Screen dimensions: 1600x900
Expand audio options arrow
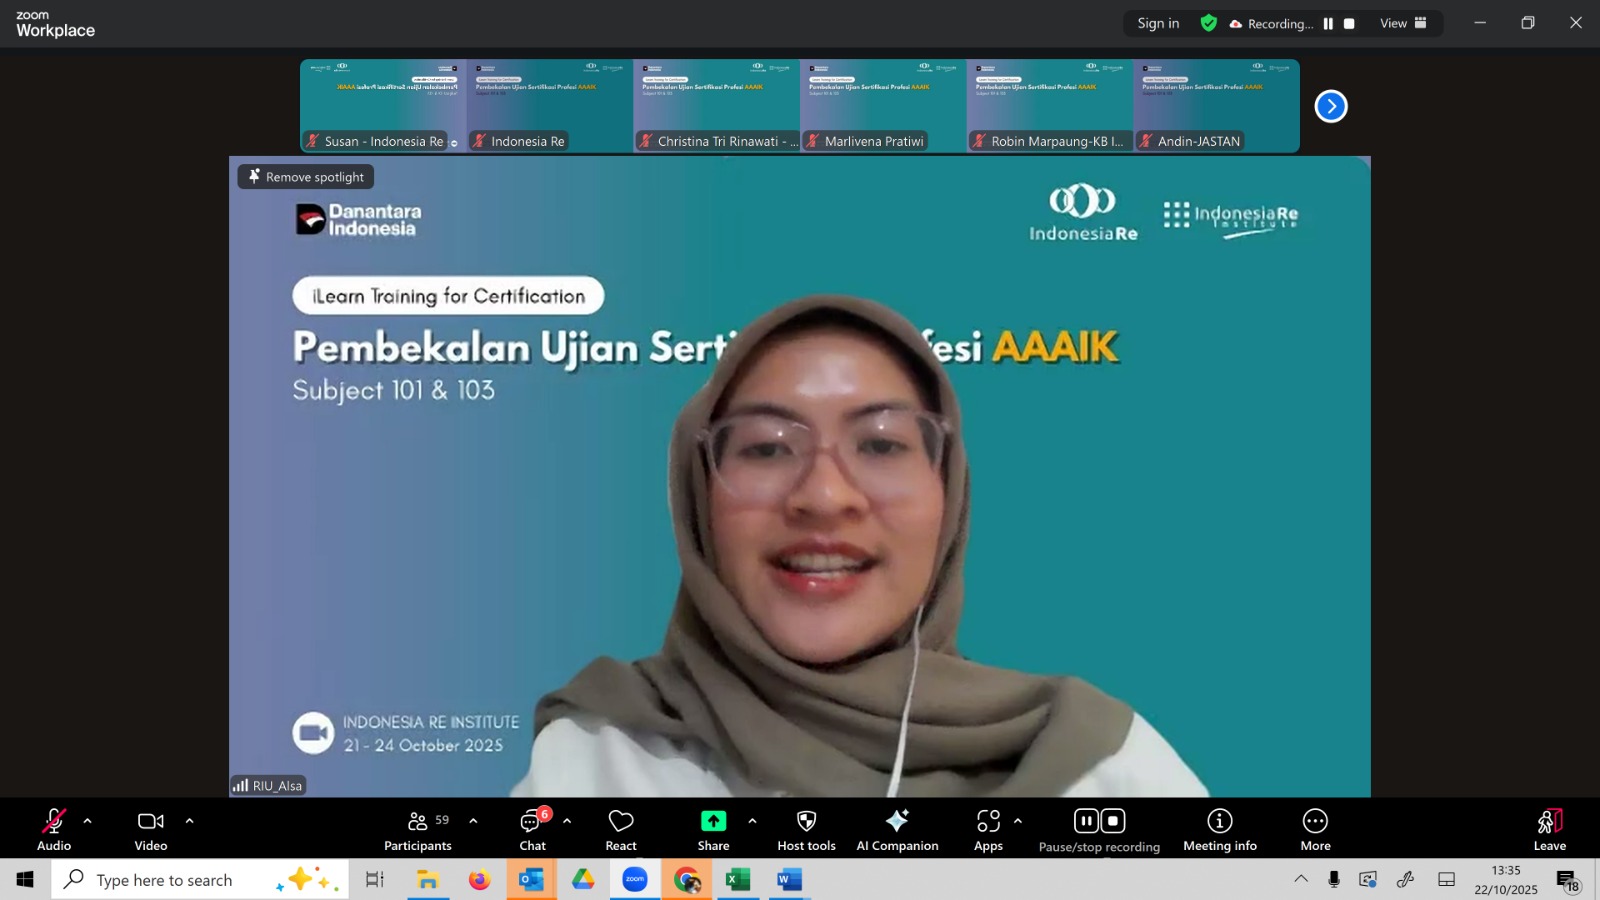coord(88,821)
